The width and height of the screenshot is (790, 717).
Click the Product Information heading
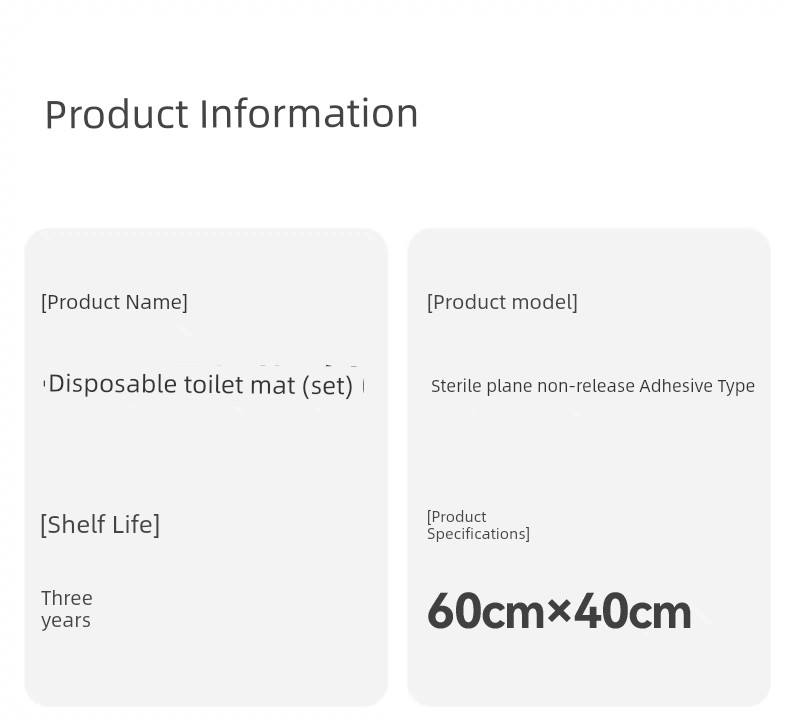[x=231, y=114]
